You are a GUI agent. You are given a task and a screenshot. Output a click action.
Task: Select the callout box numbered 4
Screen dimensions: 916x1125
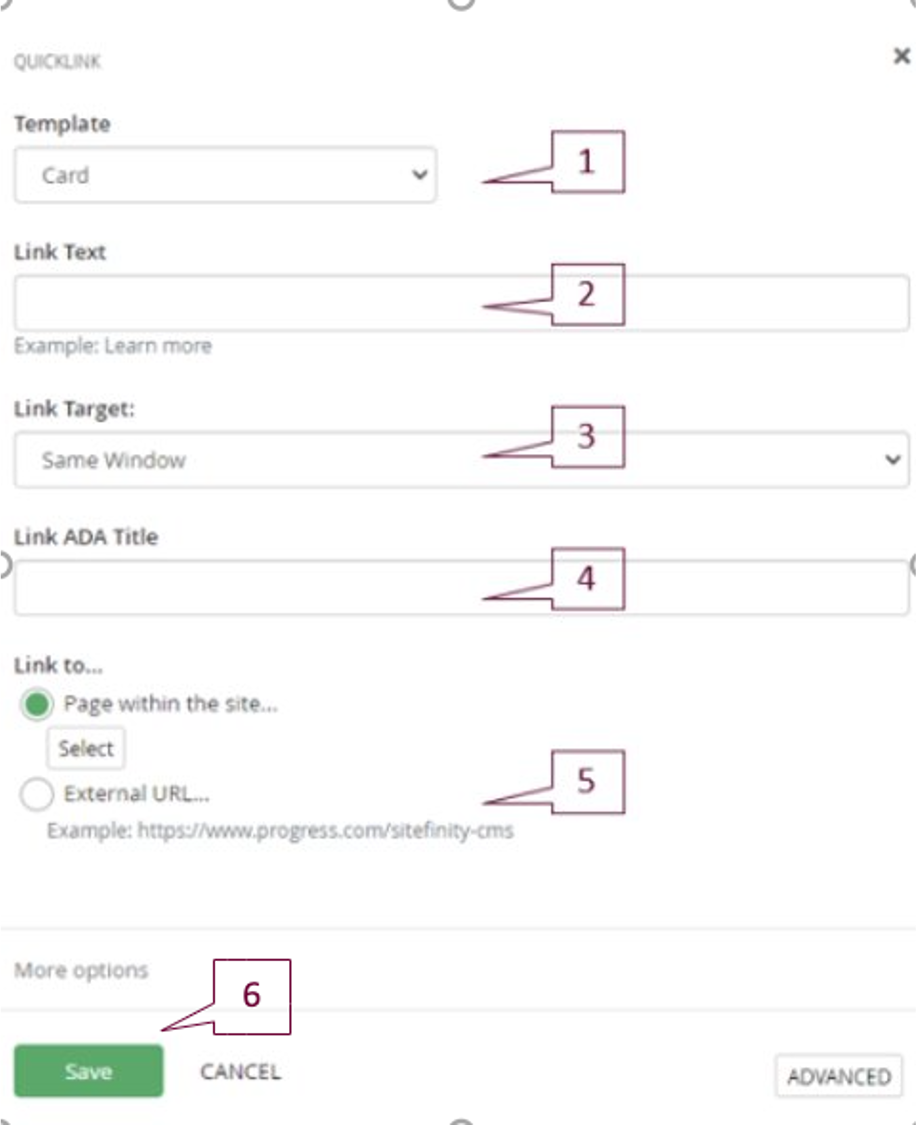coord(587,578)
